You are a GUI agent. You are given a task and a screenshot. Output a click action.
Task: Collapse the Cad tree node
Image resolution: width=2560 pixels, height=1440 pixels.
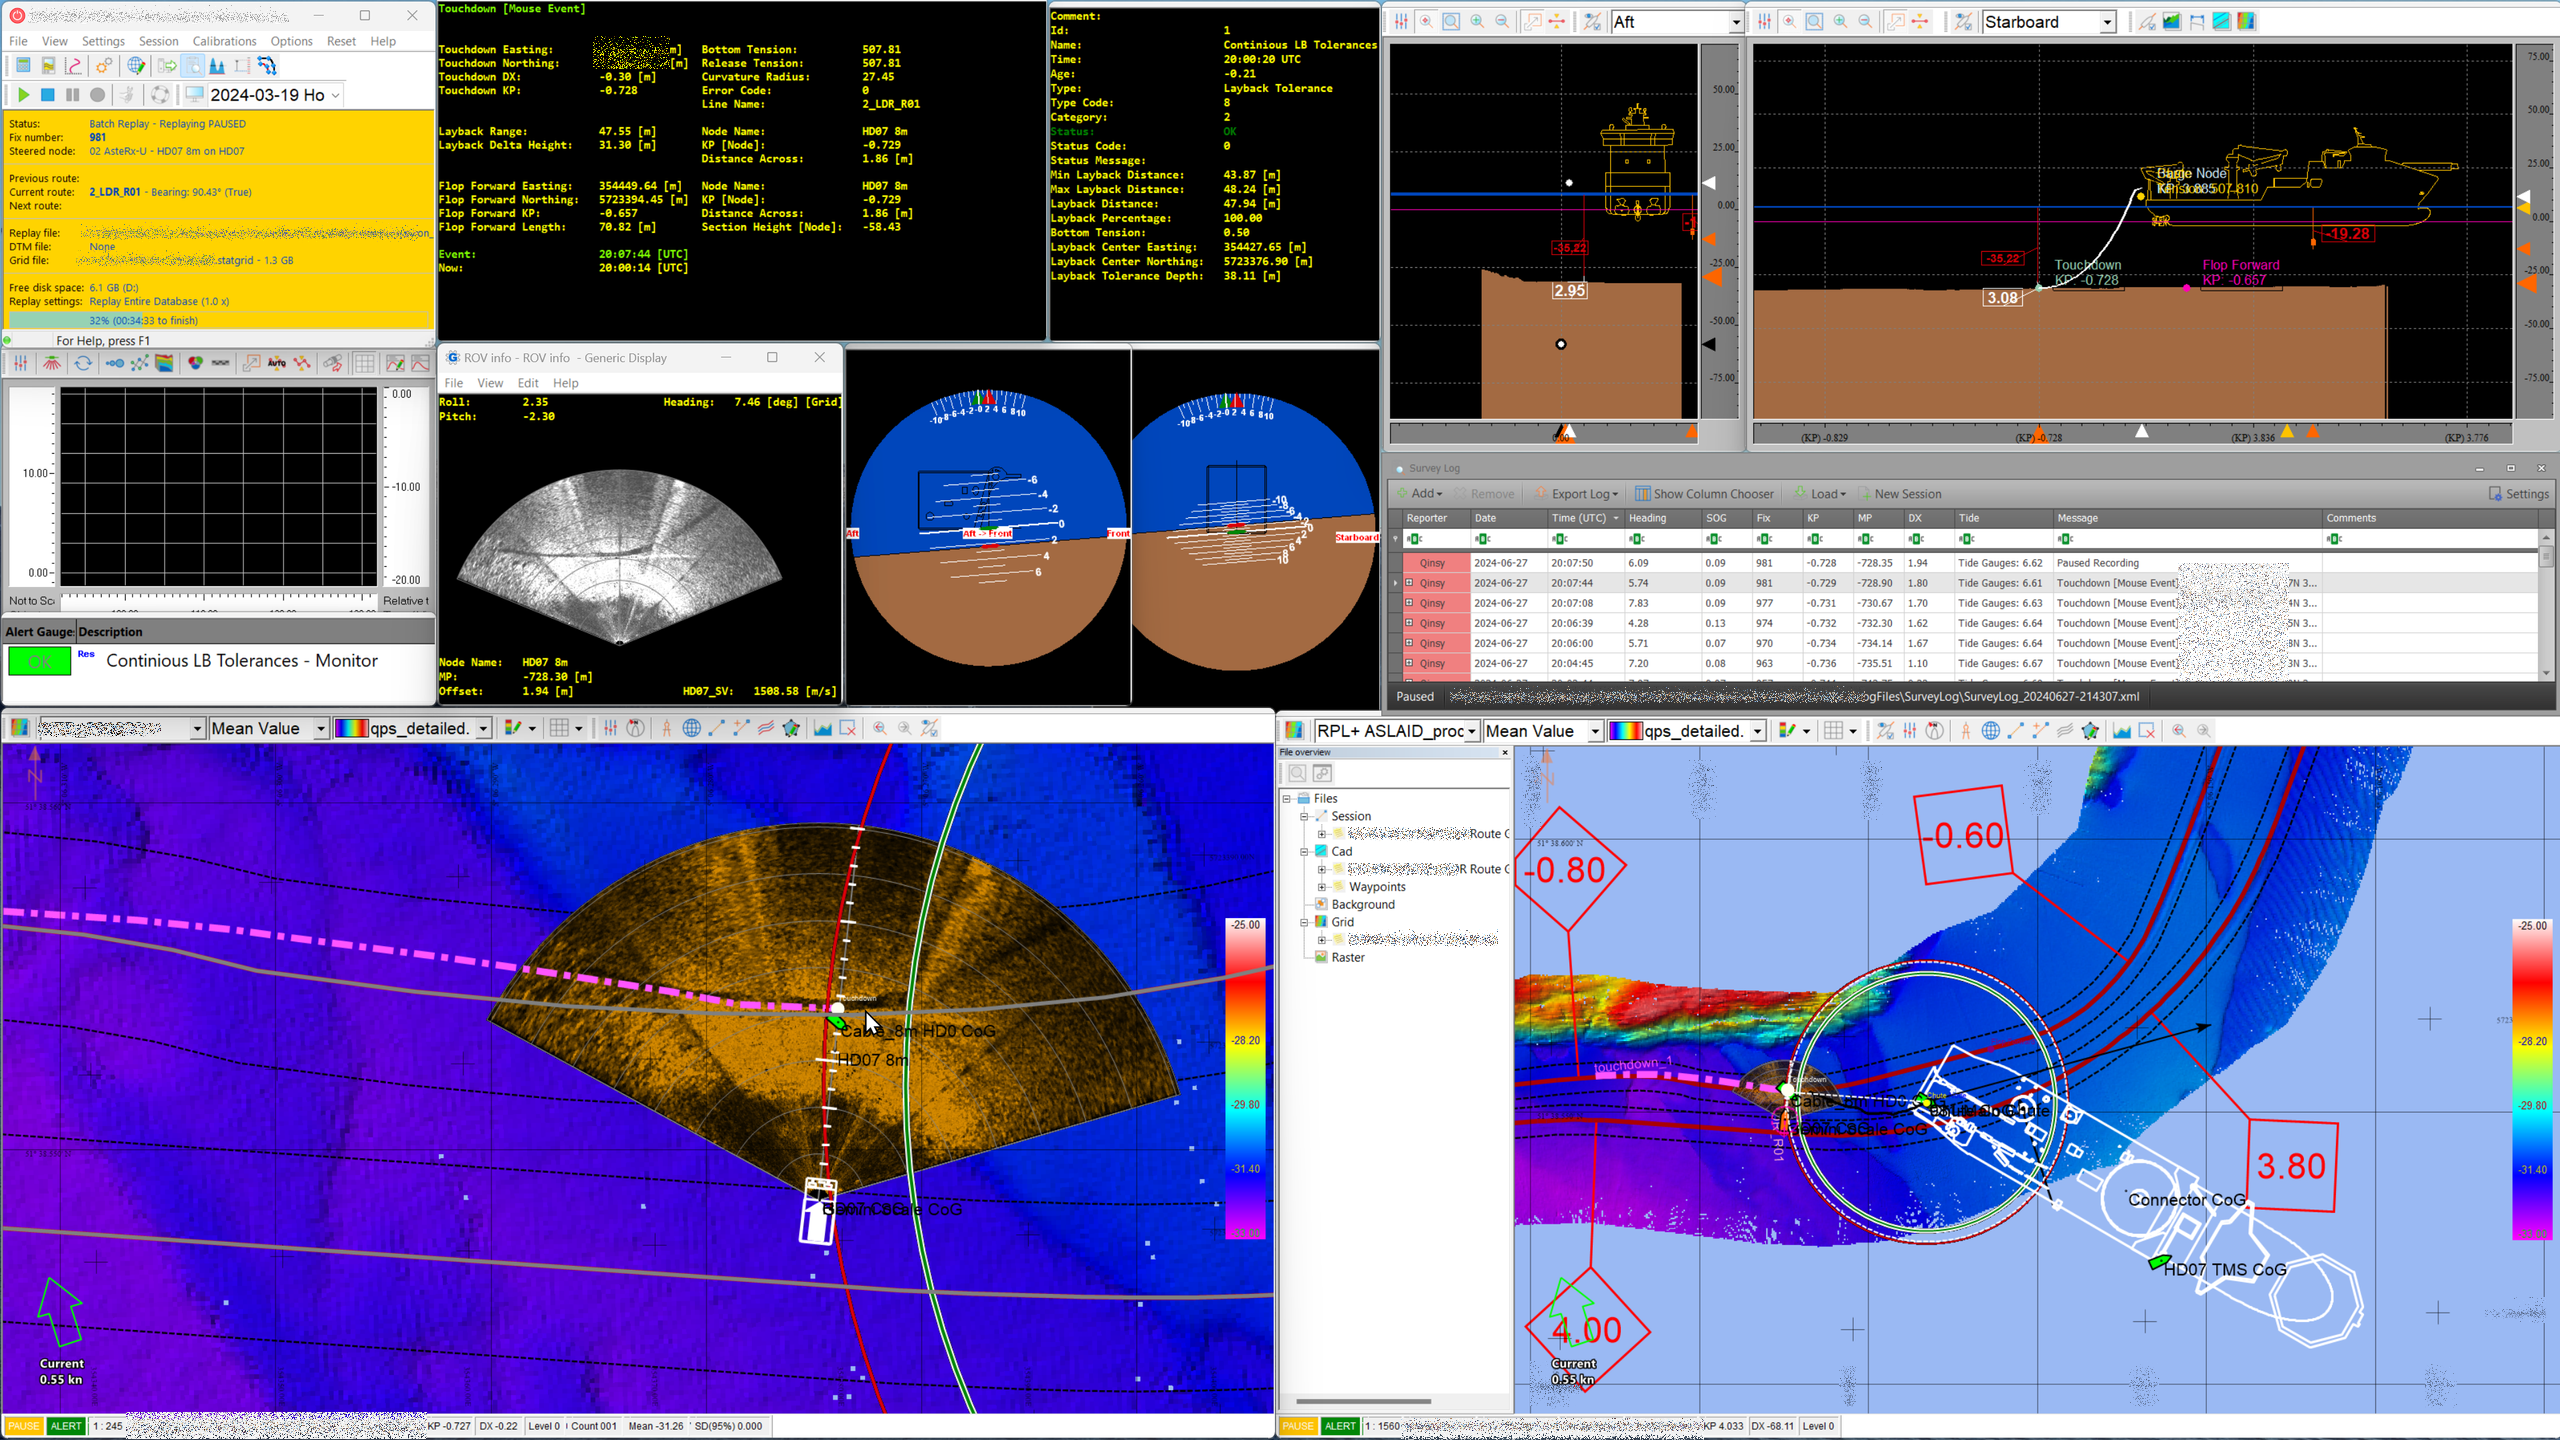(1304, 852)
